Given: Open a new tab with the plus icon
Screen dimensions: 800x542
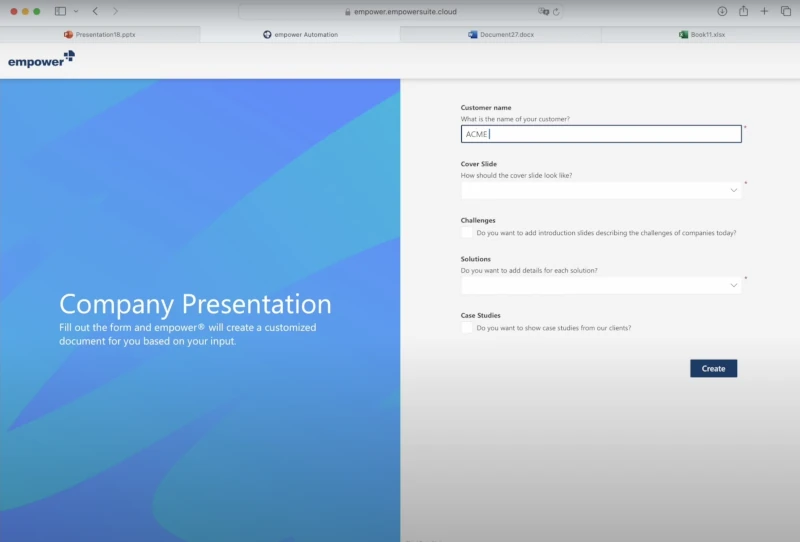Looking at the screenshot, I should 764,11.
